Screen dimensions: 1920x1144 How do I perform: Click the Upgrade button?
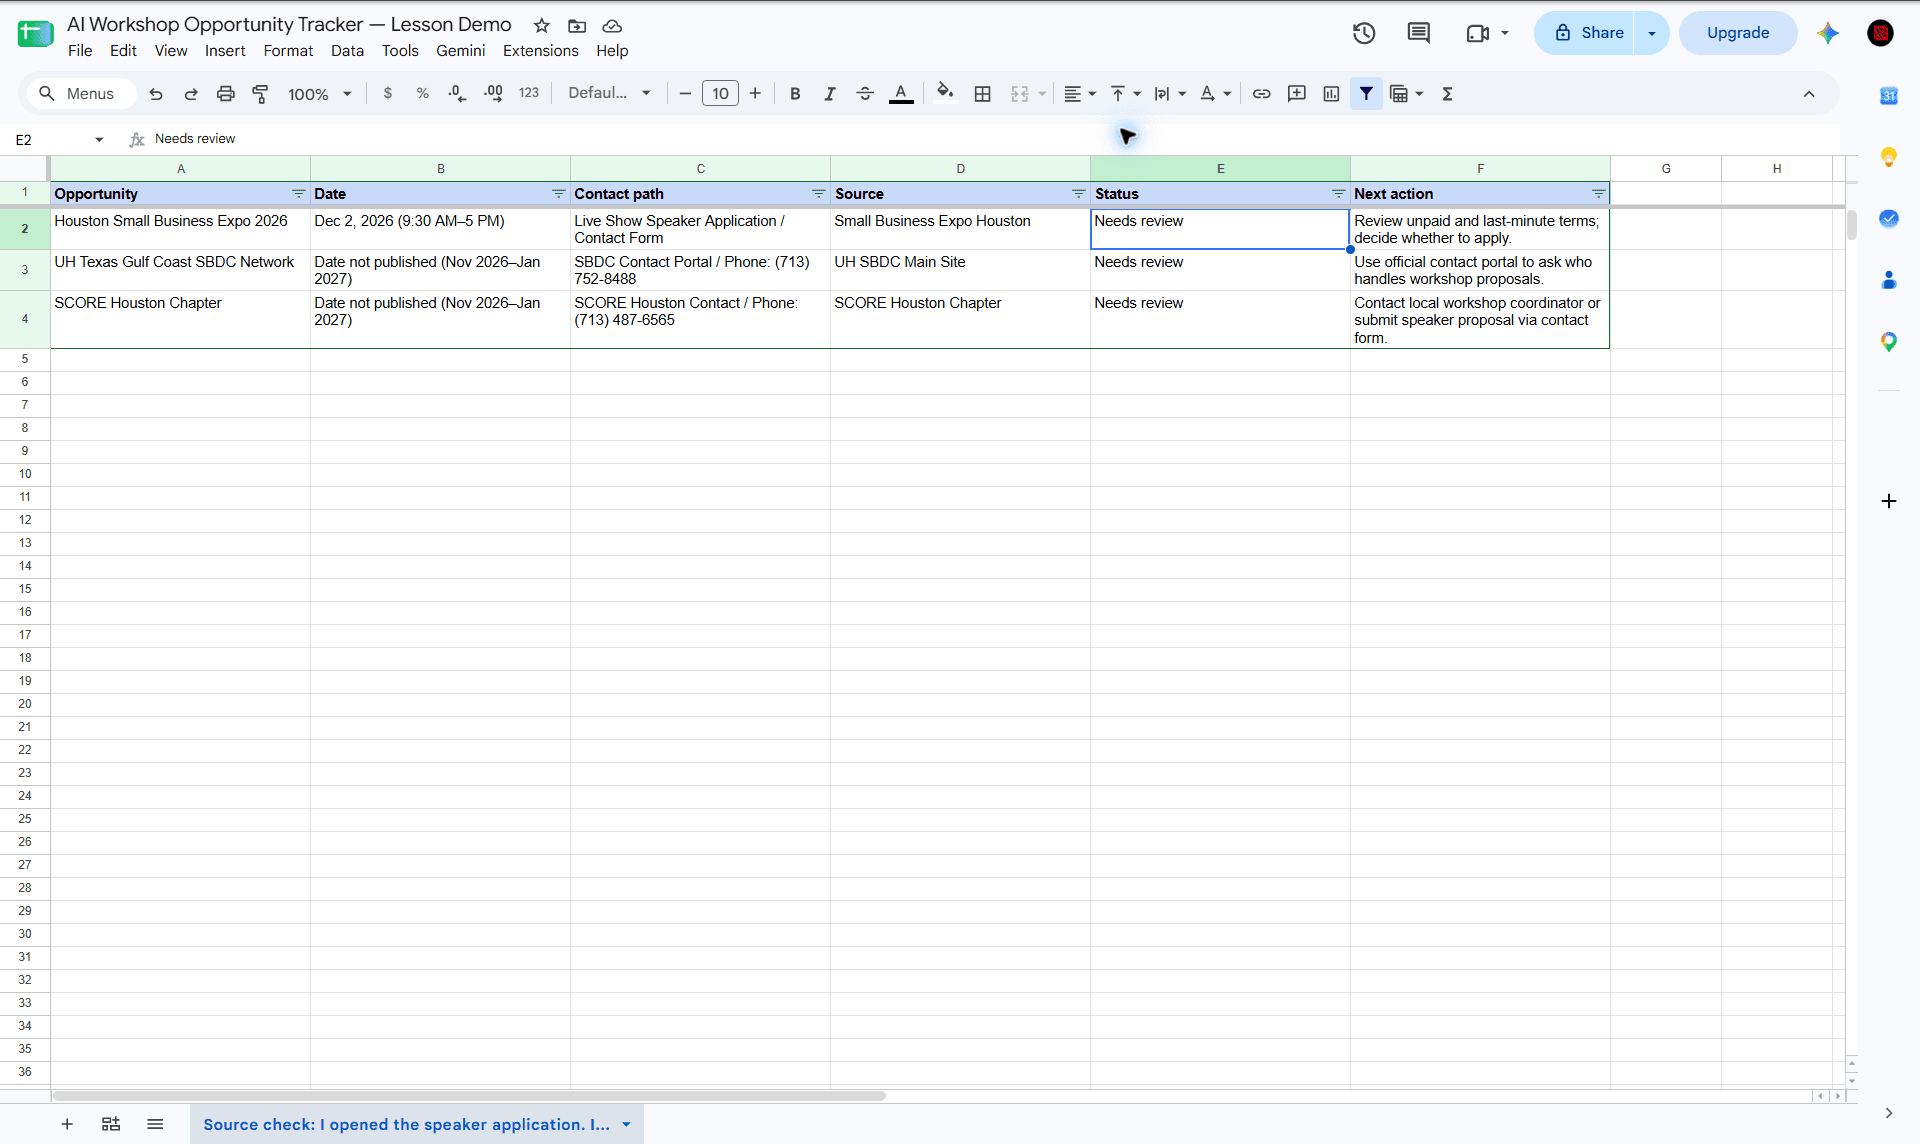[1738, 33]
